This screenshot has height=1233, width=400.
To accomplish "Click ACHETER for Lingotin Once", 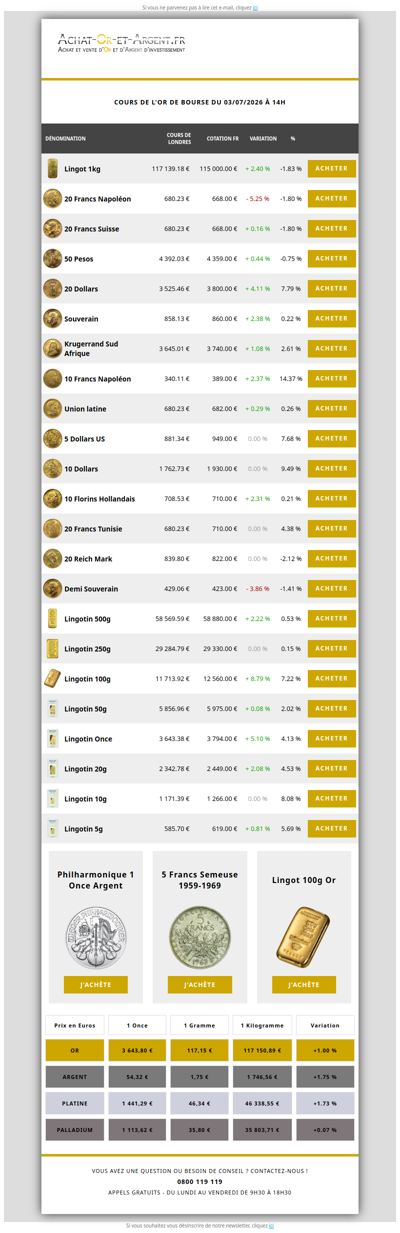I will coord(332,739).
